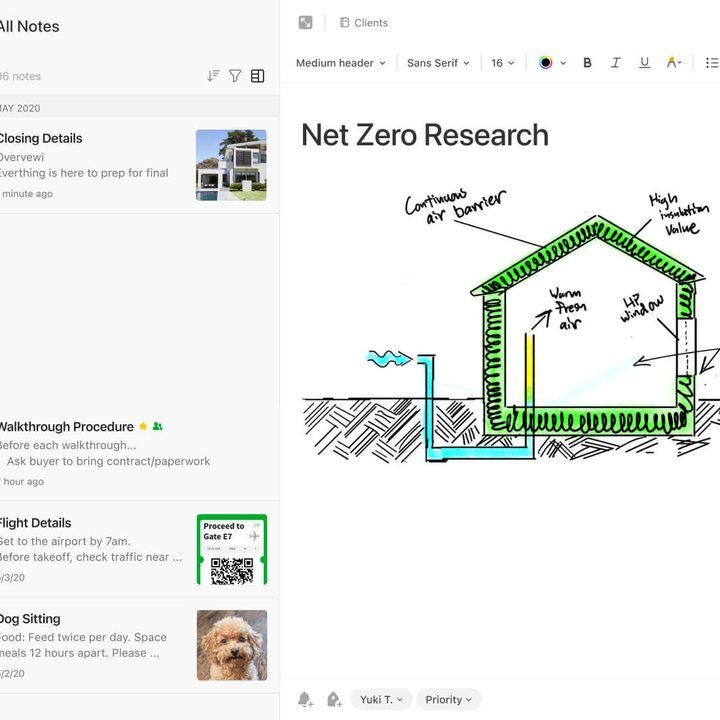Click the All Notes heading

coord(29,27)
